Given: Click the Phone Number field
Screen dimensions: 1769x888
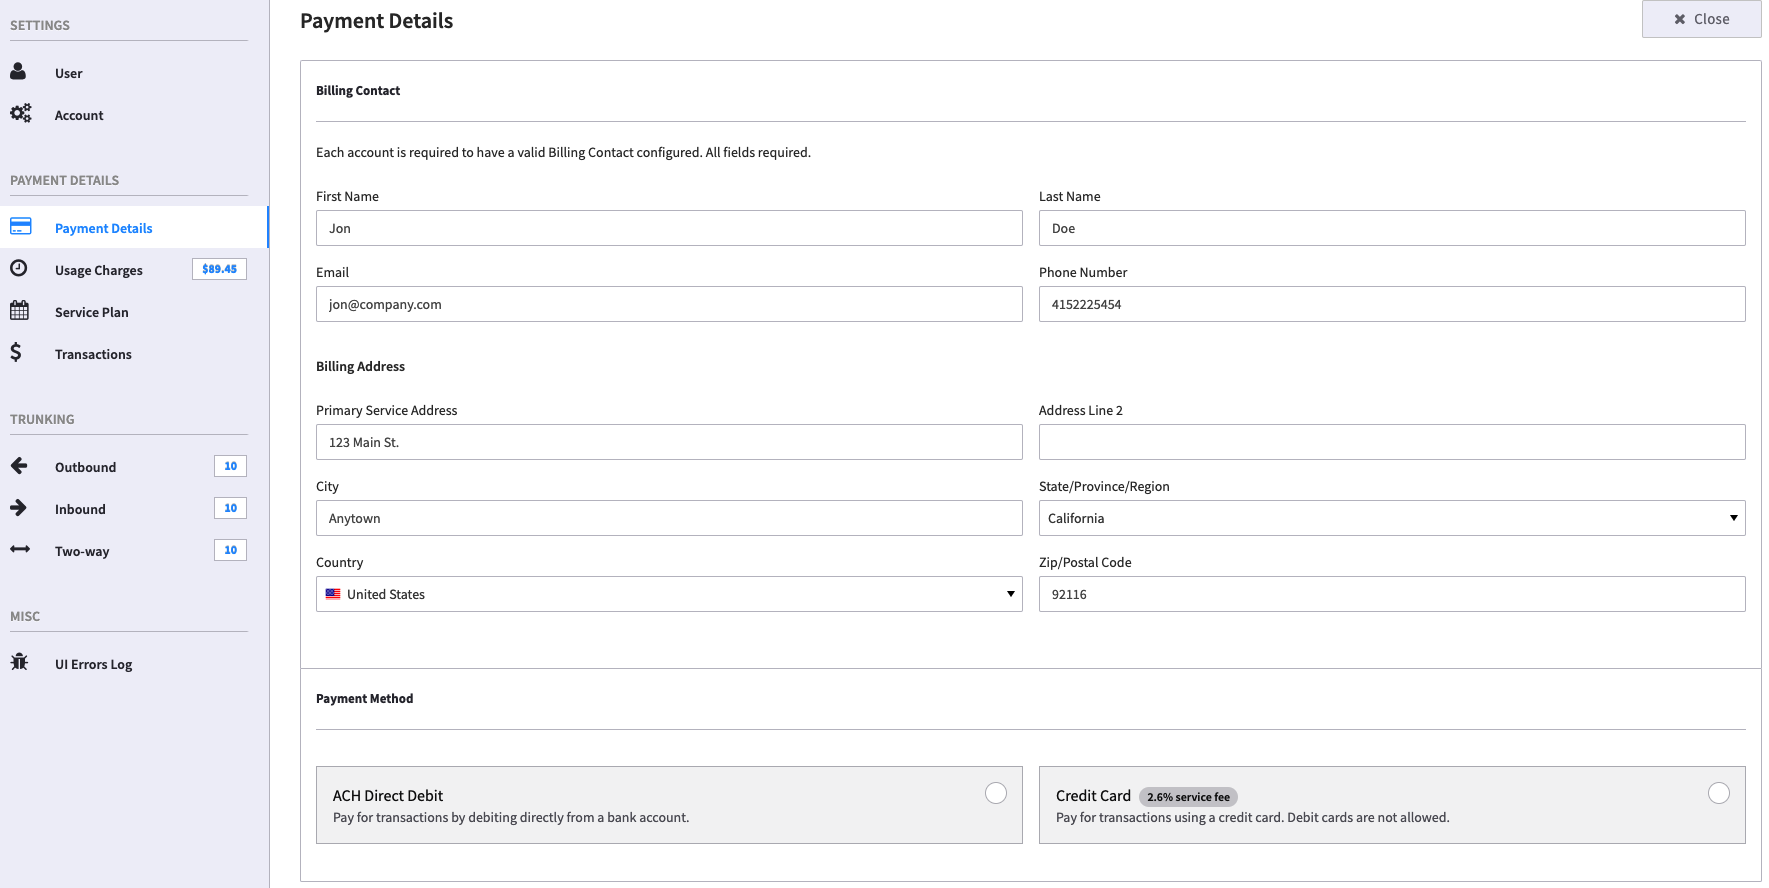Looking at the screenshot, I should pyautogui.click(x=1392, y=304).
